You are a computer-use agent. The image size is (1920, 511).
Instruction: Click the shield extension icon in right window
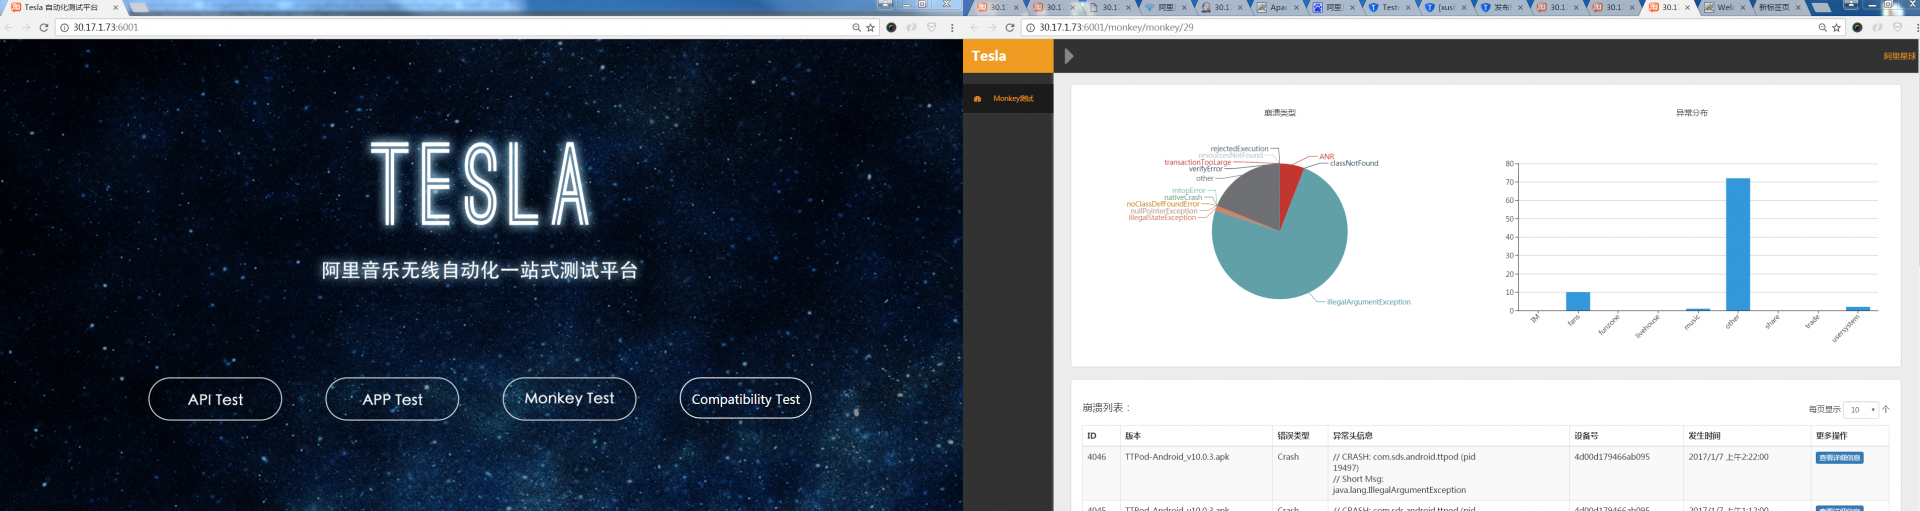coord(1897,27)
